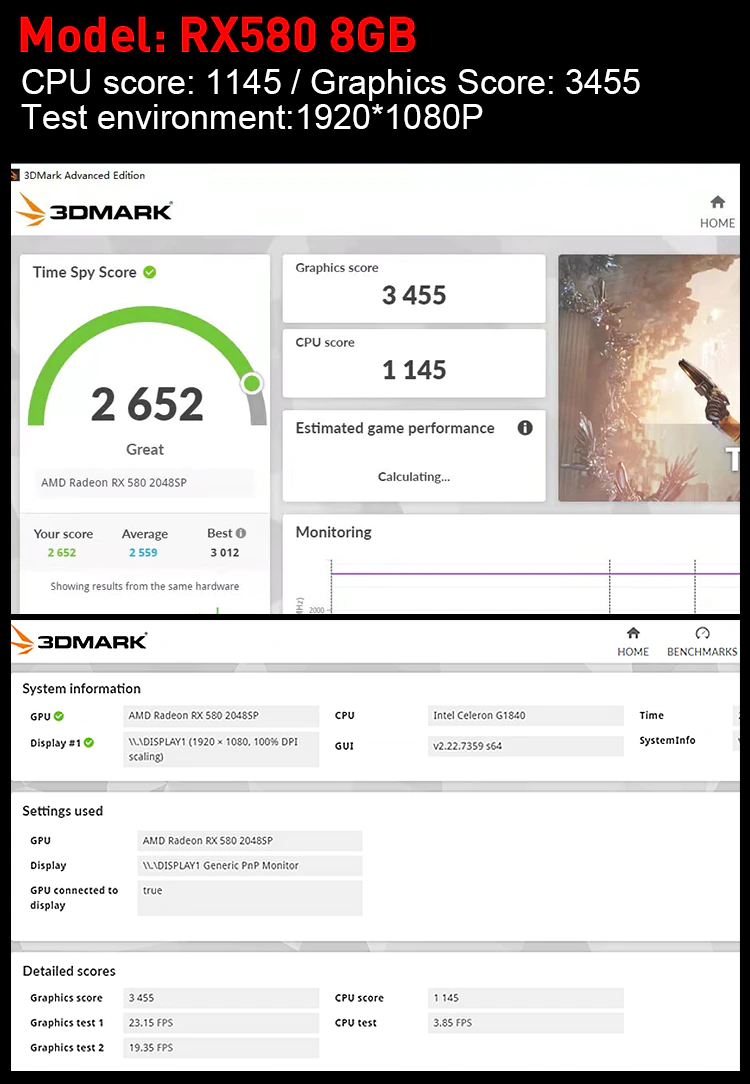Click the score gauge indicator knob
The width and height of the screenshot is (750, 1084).
click(x=252, y=382)
